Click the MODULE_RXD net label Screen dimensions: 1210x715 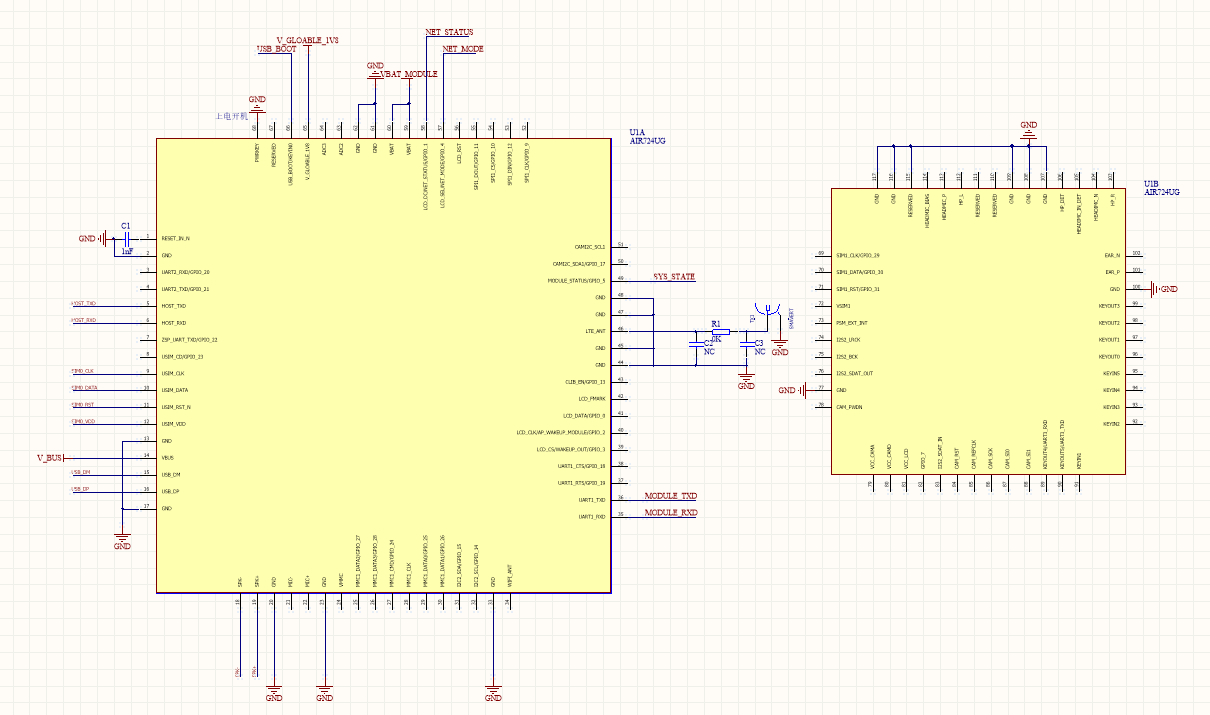click(670, 512)
